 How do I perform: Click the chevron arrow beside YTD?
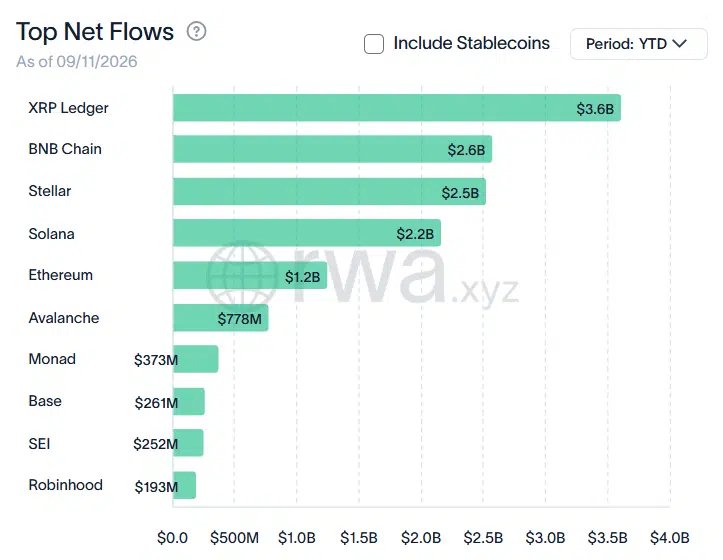680,43
